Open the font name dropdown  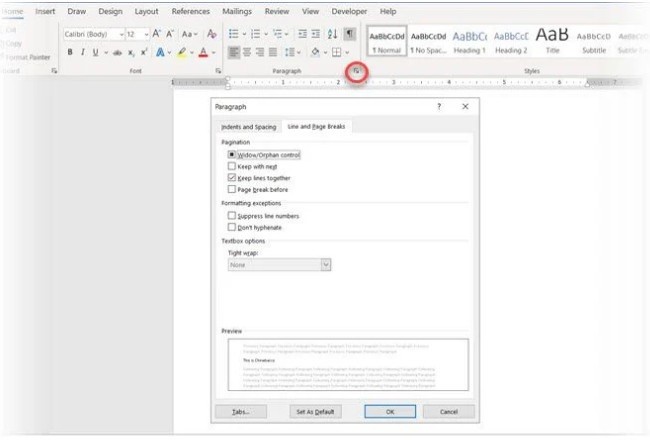click(x=121, y=34)
